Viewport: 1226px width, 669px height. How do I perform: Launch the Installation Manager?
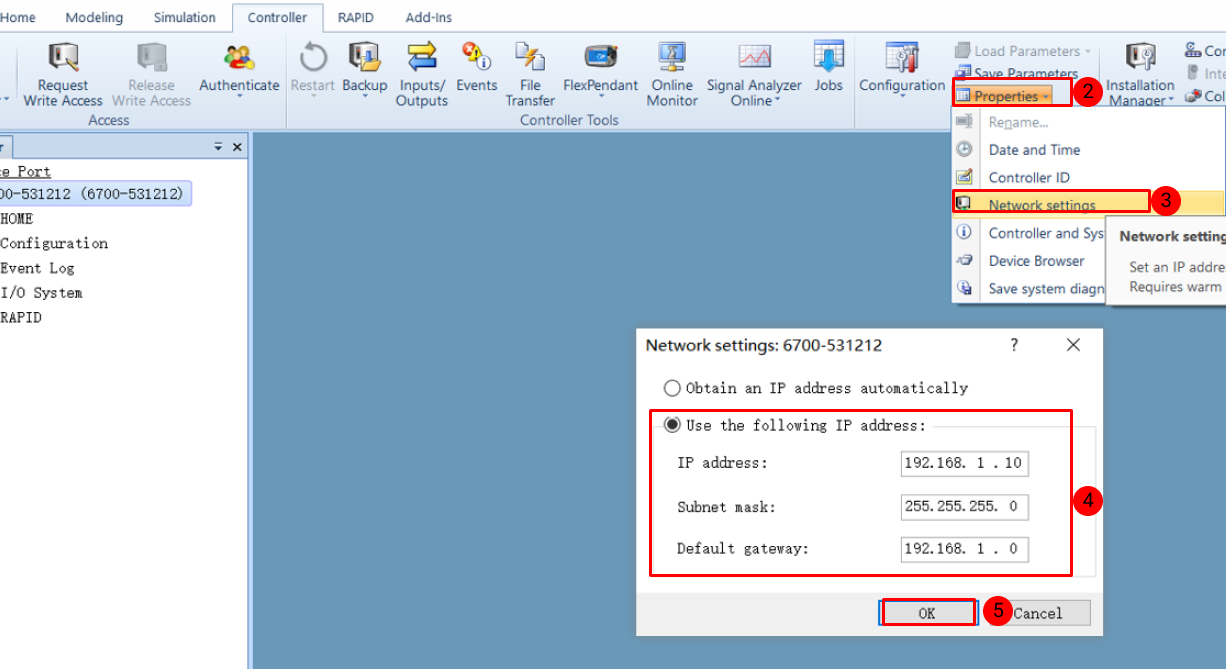[x=1140, y=73]
